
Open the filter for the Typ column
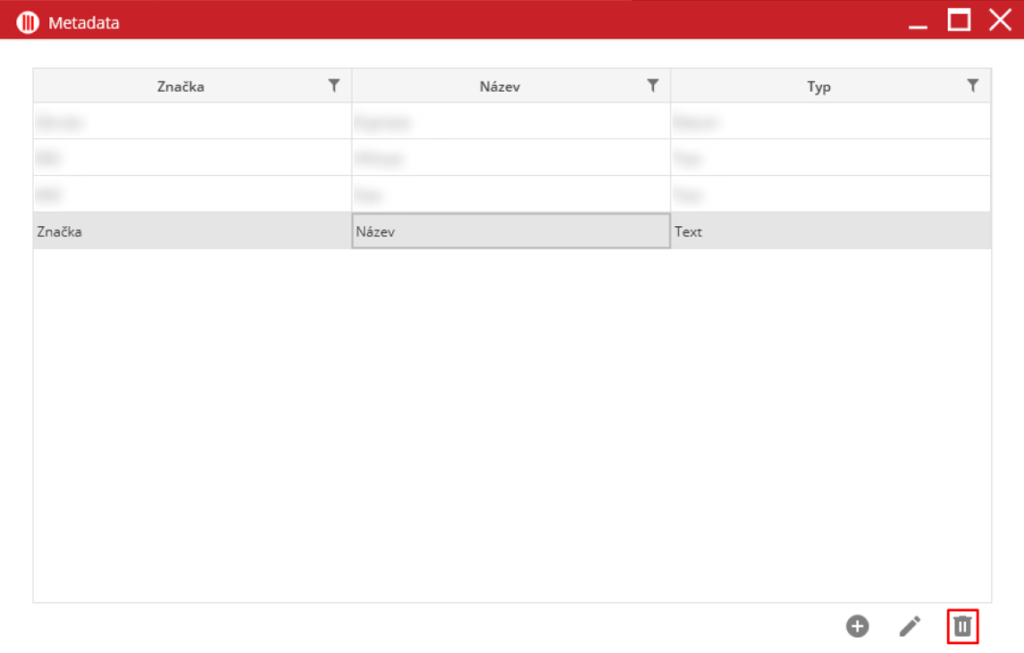[x=972, y=86]
